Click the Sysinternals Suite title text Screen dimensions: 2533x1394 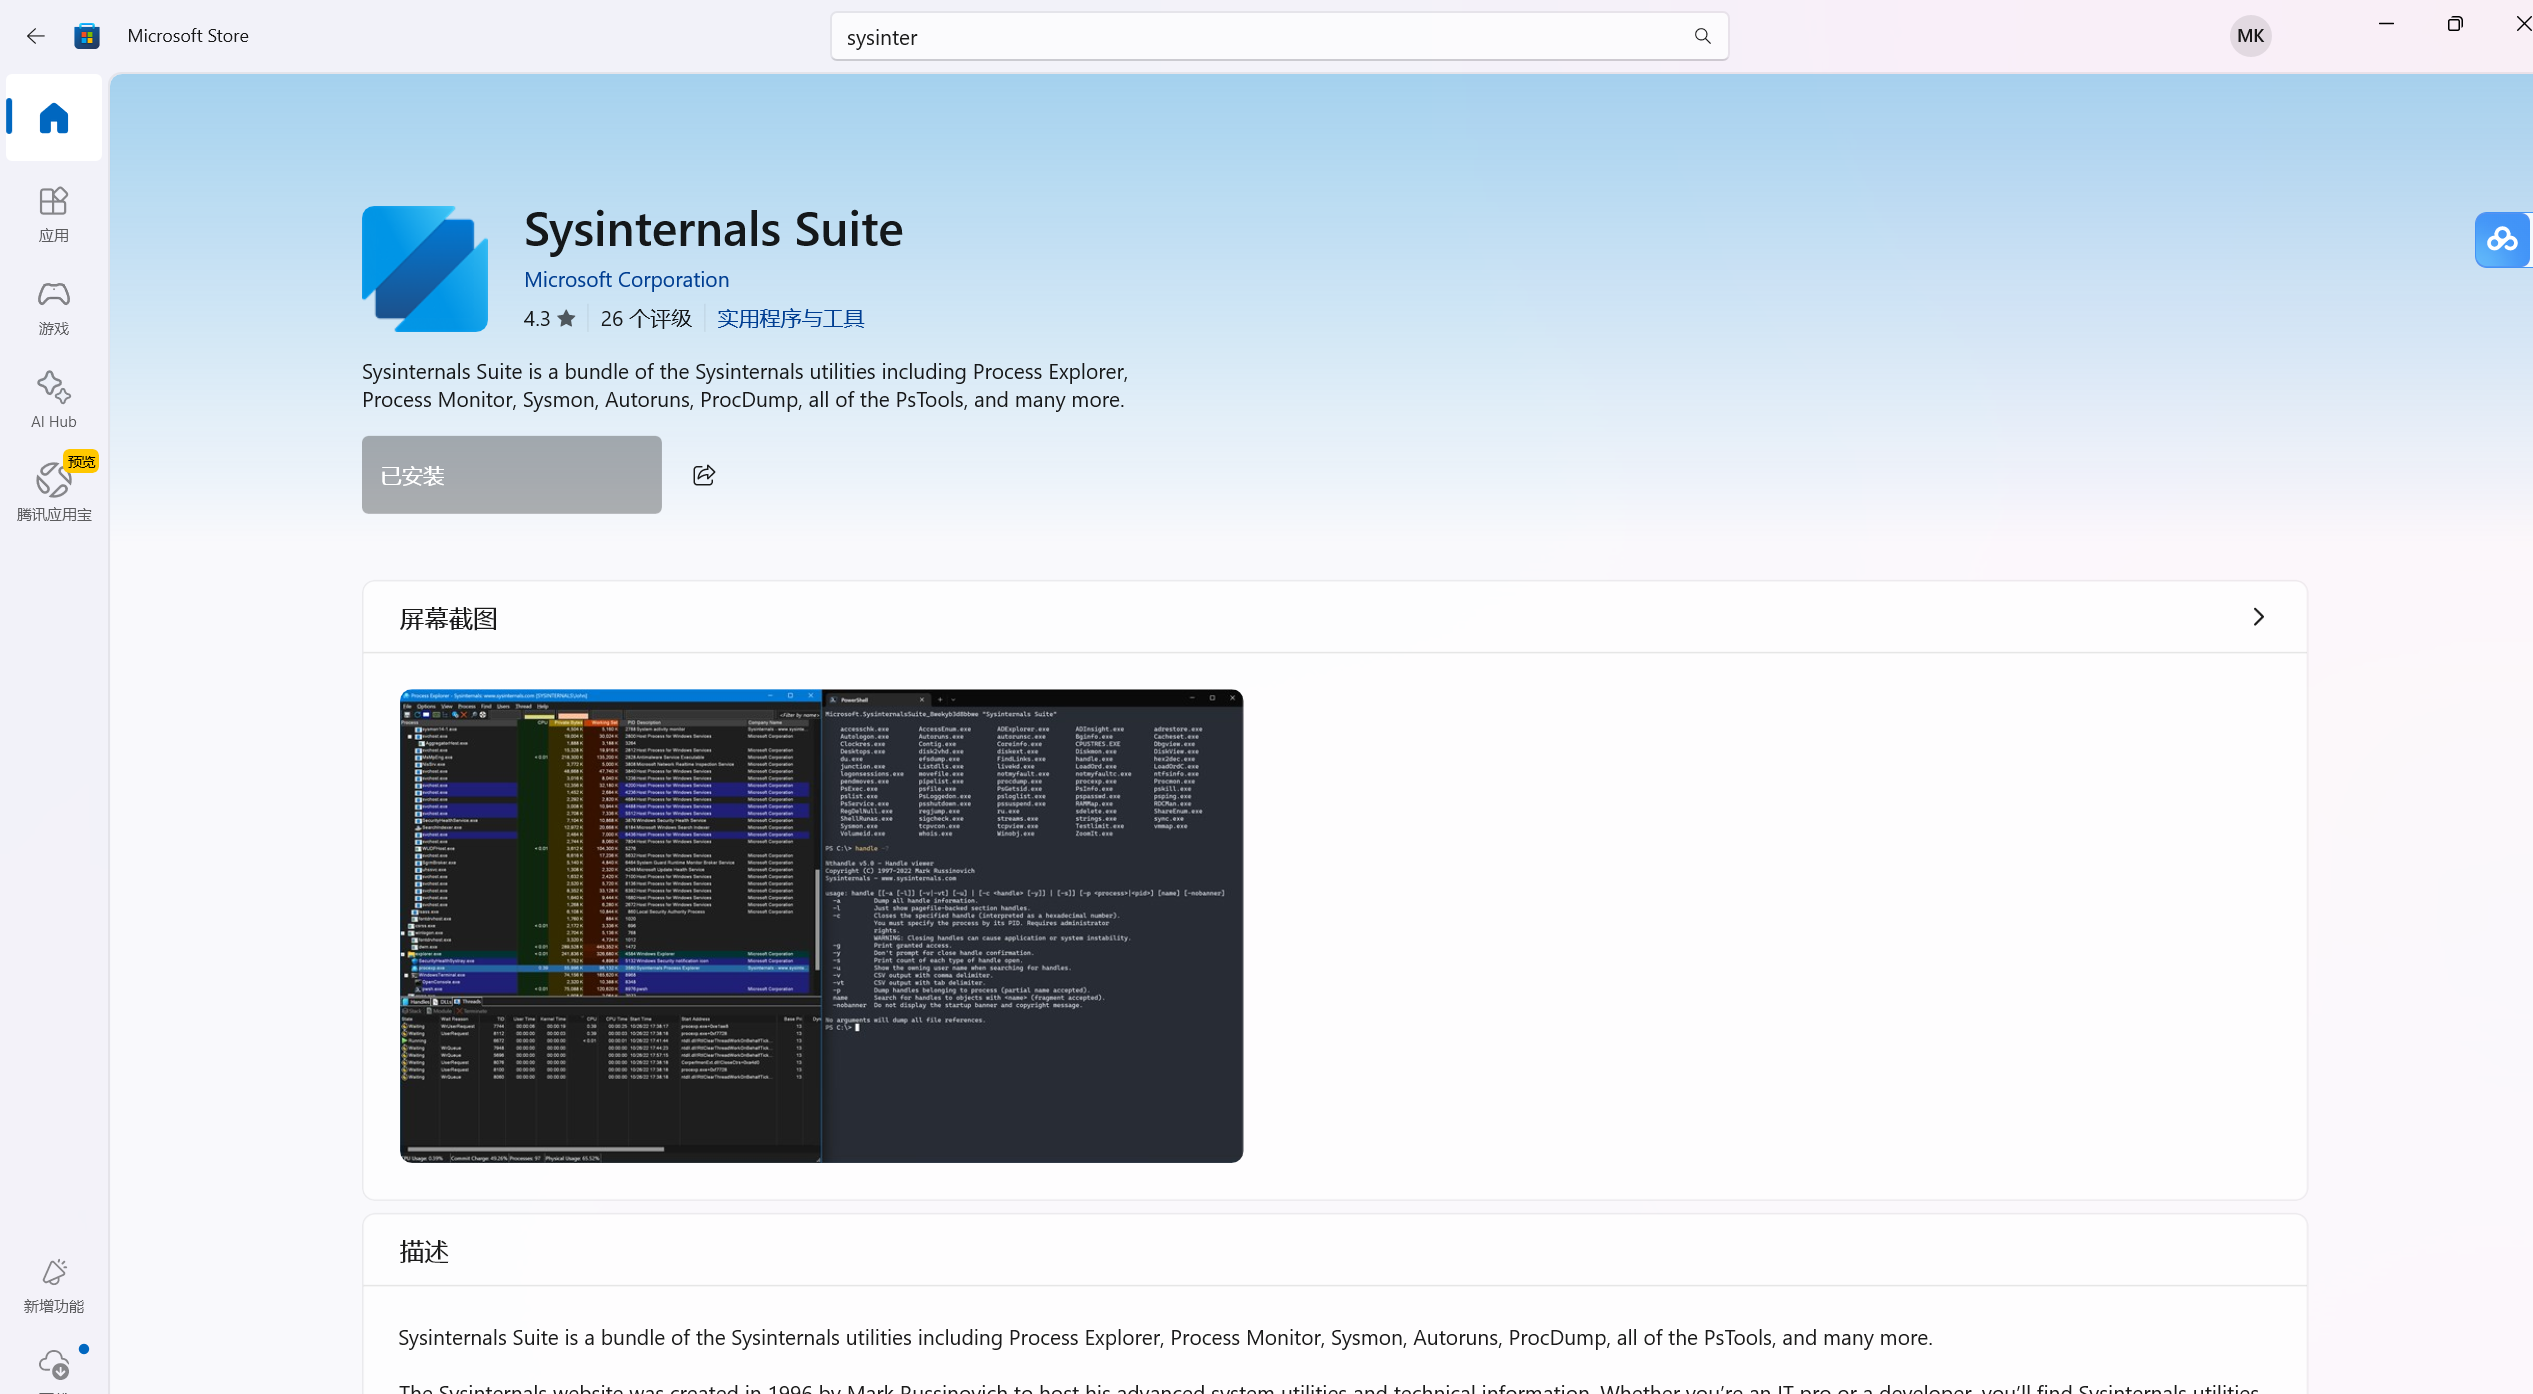click(714, 230)
